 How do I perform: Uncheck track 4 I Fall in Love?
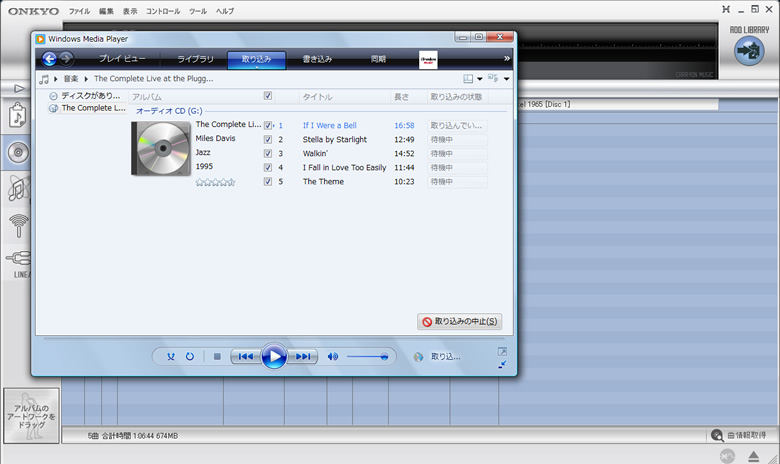pos(268,167)
